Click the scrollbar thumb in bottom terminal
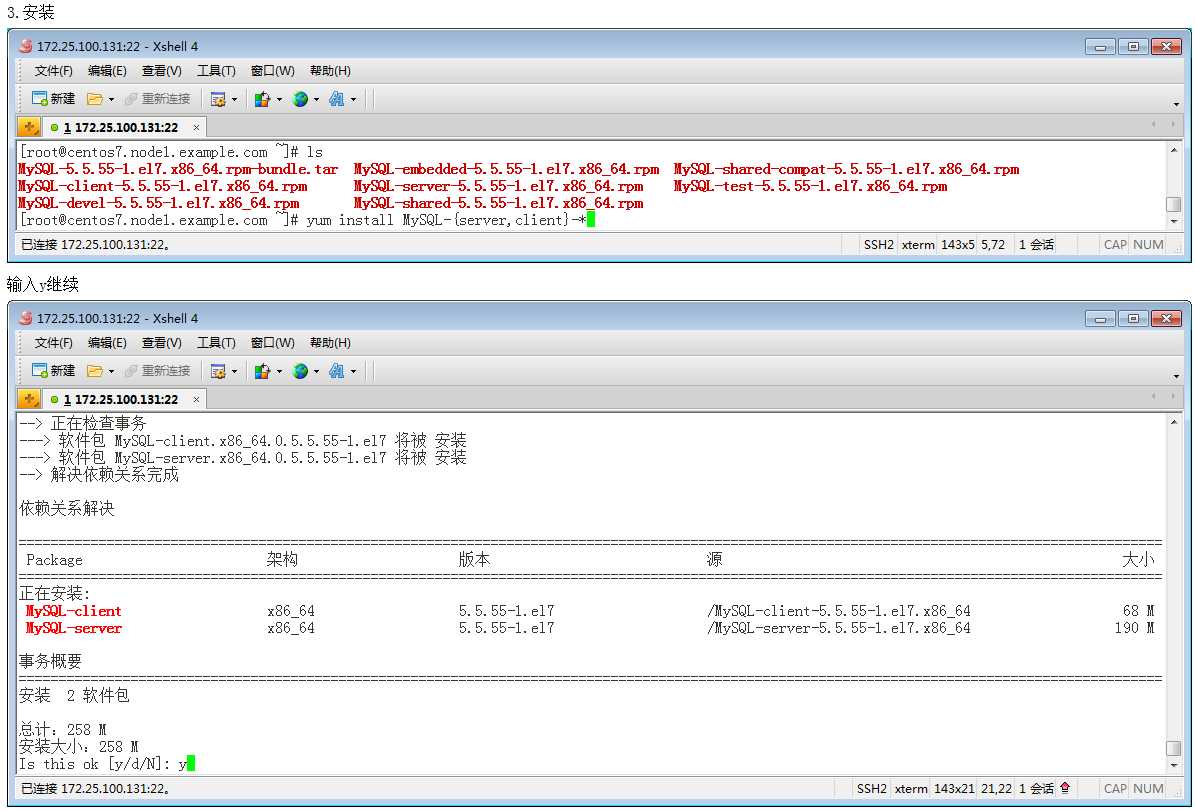This screenshot has width=1195, height=810. tap(1174, 748)
